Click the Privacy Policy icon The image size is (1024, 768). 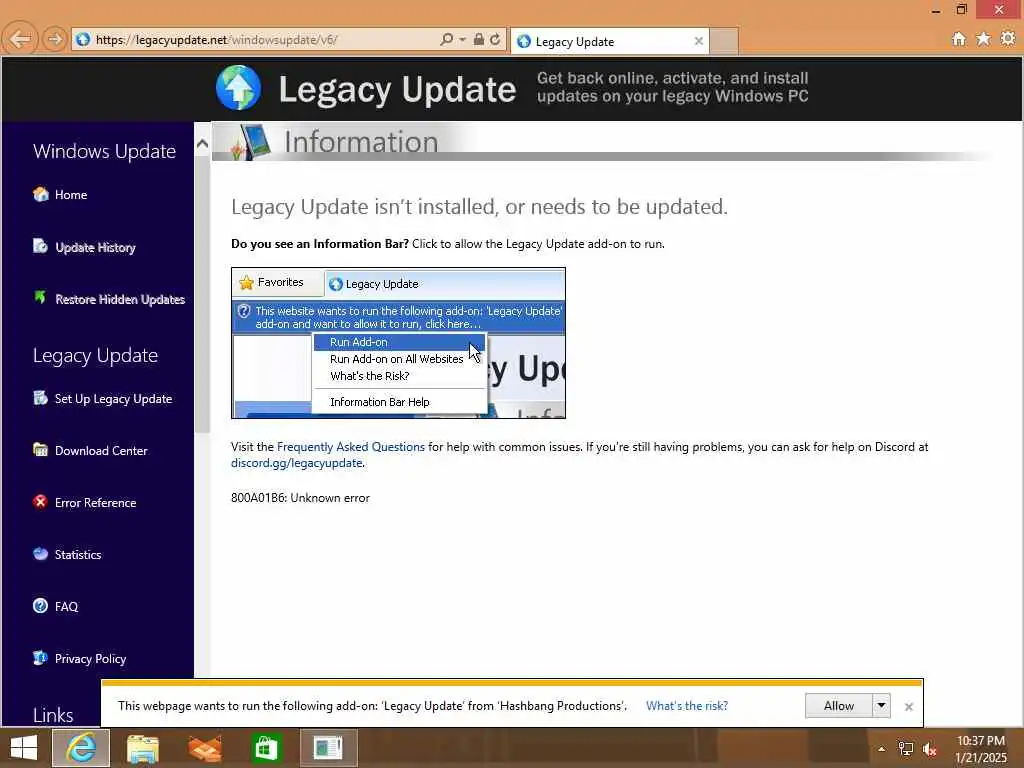(40, 658)
